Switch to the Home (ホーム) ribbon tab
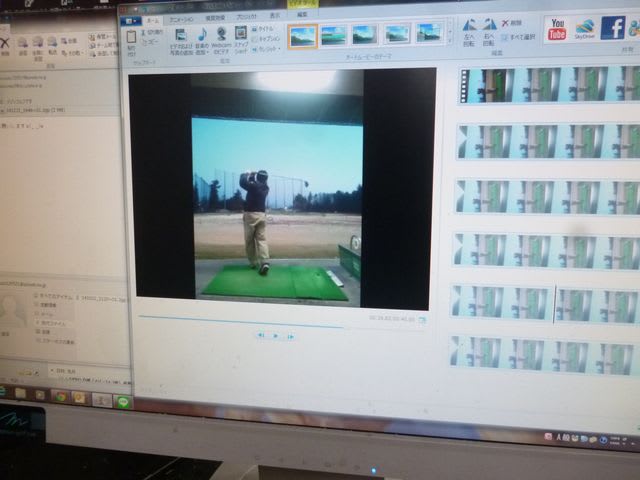 153,20
